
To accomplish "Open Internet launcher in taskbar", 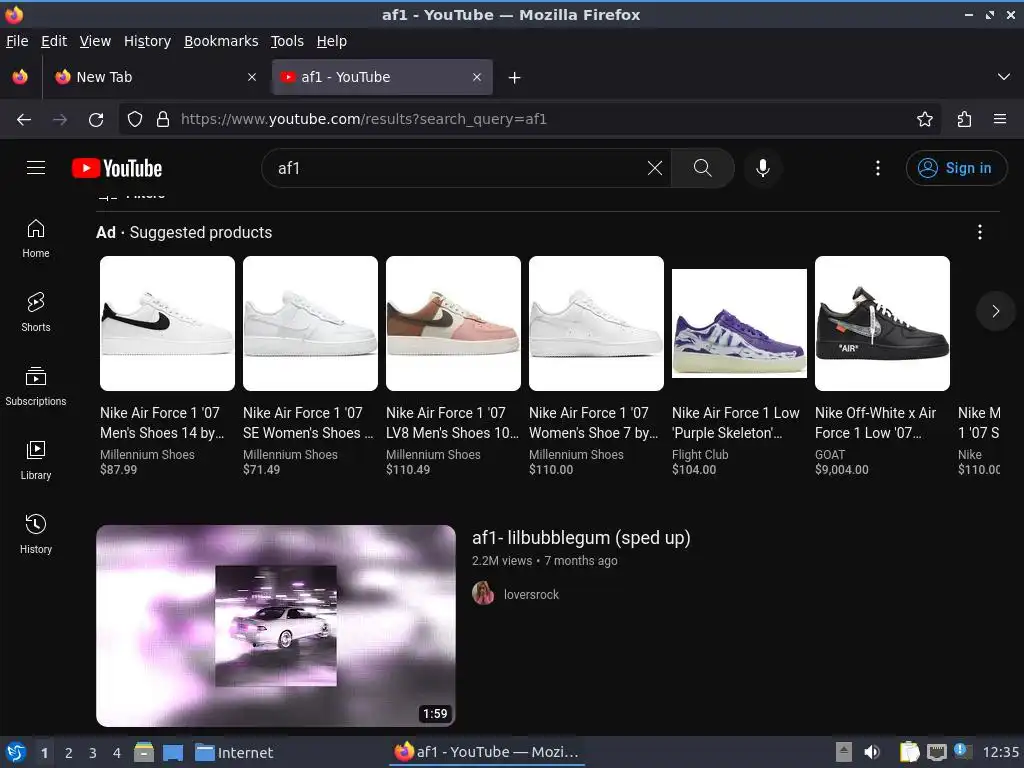I will pyautogui.click(x=234, y=752).
